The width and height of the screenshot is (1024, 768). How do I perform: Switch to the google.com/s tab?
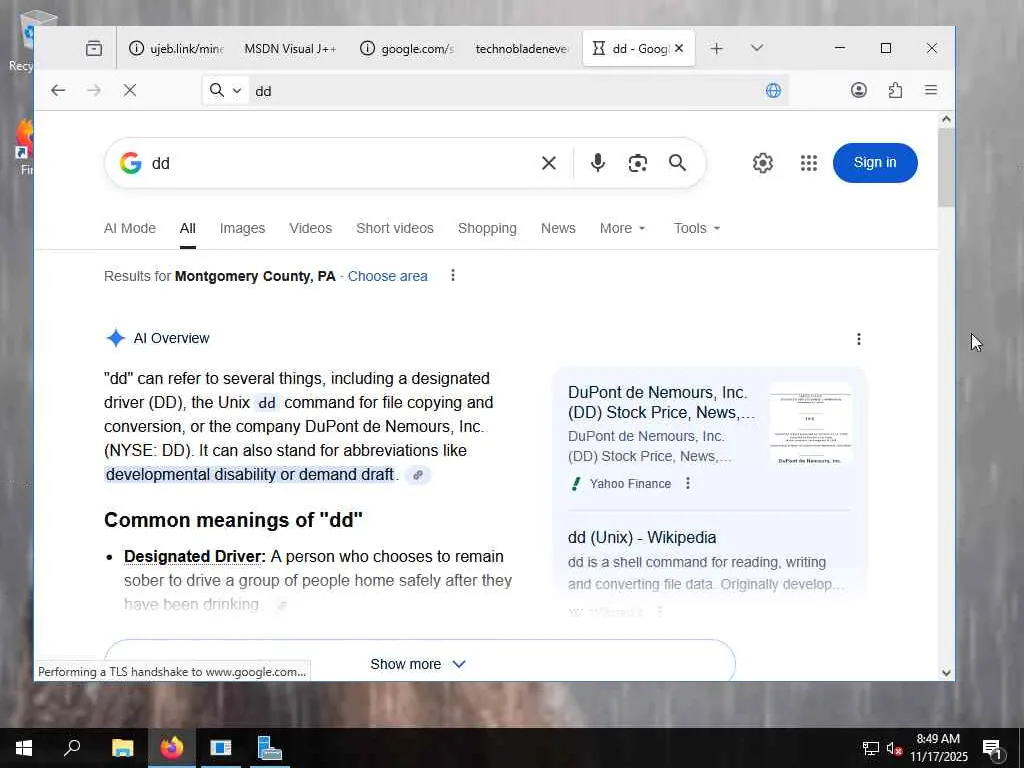[x=407, y=48]
